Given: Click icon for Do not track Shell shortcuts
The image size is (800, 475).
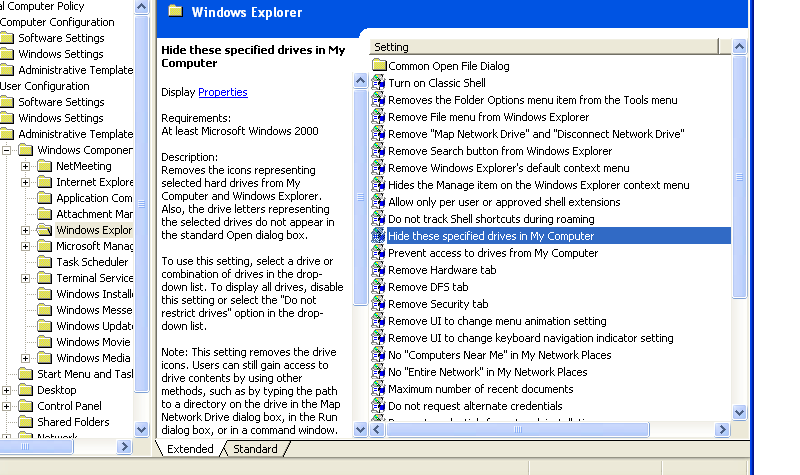Looking at the screenshot, I should (378, 219).
